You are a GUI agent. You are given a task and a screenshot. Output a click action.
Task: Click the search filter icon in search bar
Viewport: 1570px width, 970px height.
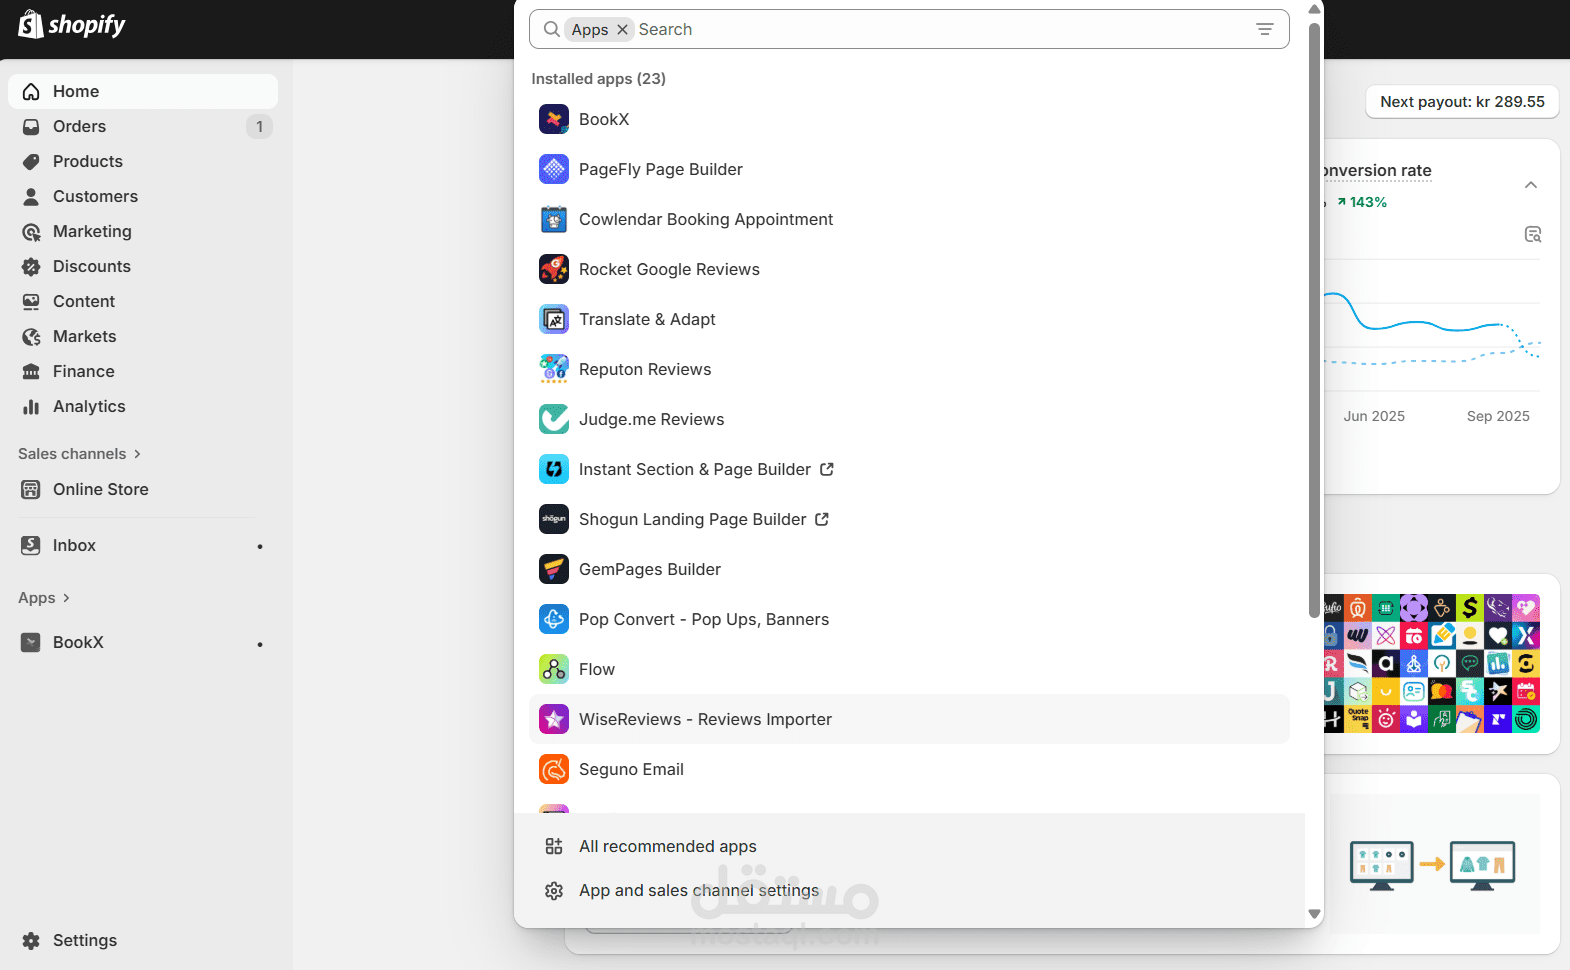[1264, 30]
